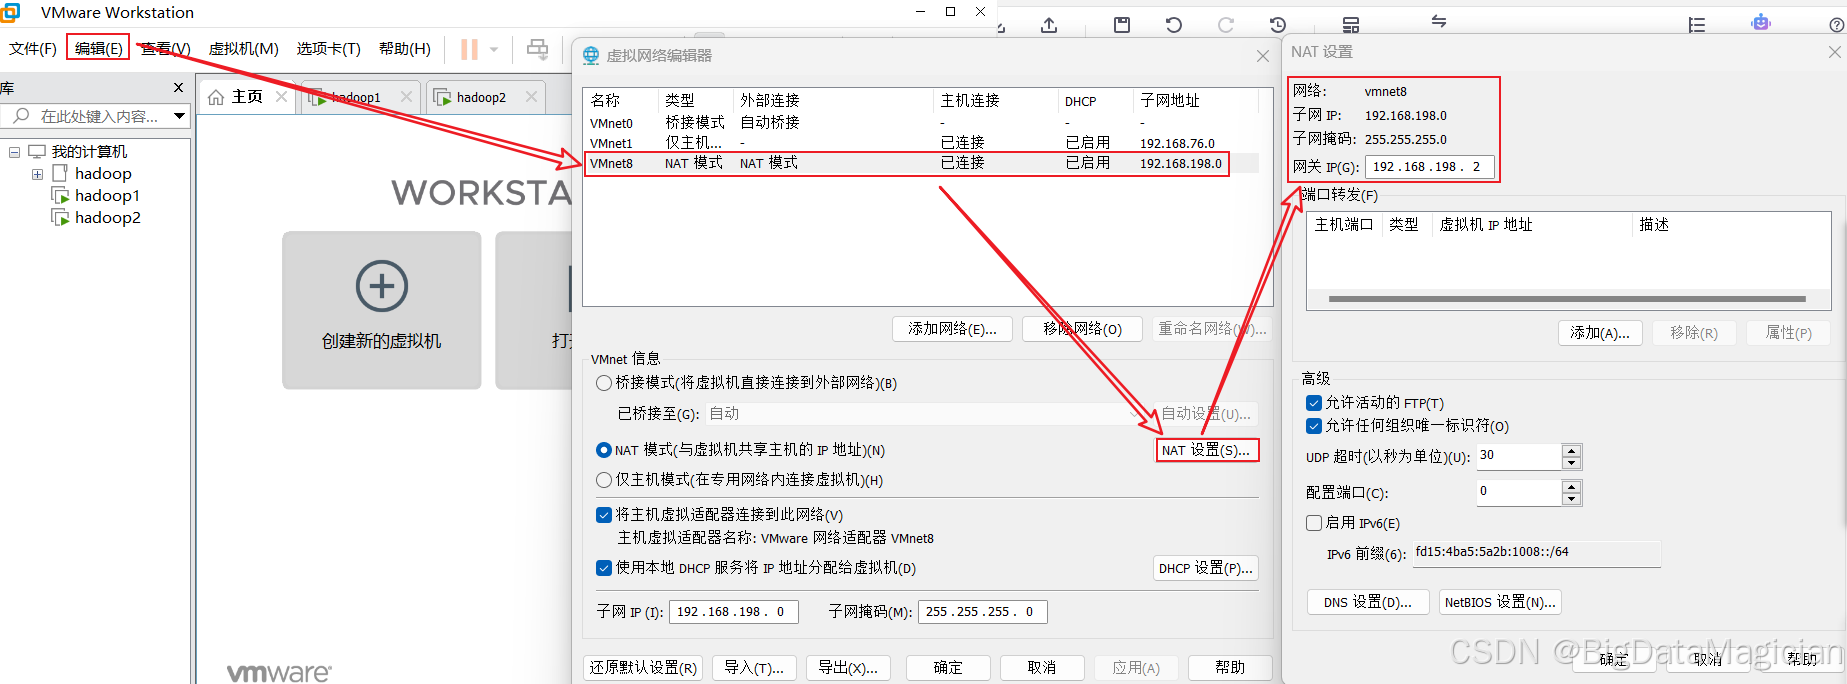Close the 库 library panel
The height and width of the screenshot is (684, 1847).
179,88
